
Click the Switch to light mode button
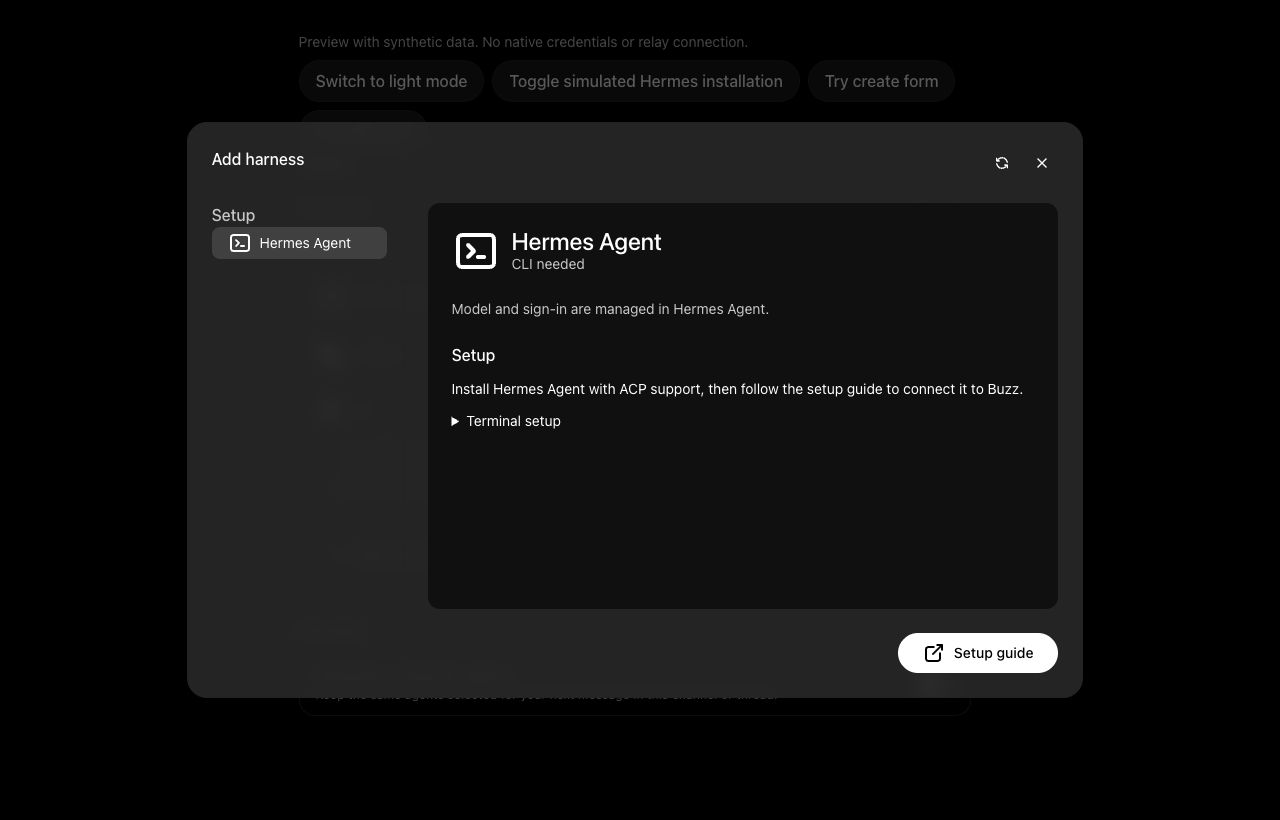(x=391, y=81)
